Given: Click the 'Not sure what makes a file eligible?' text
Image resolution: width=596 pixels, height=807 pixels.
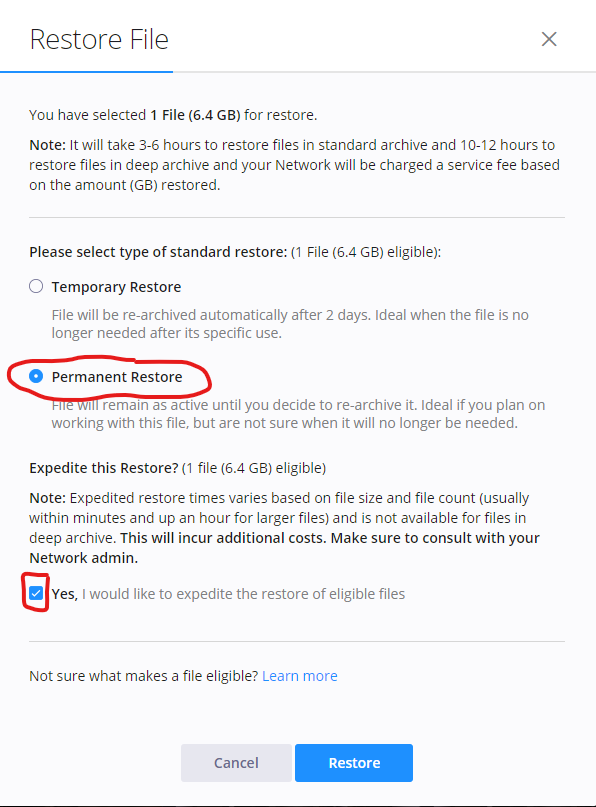Looking at the screenshot, I should coord(144,676).
